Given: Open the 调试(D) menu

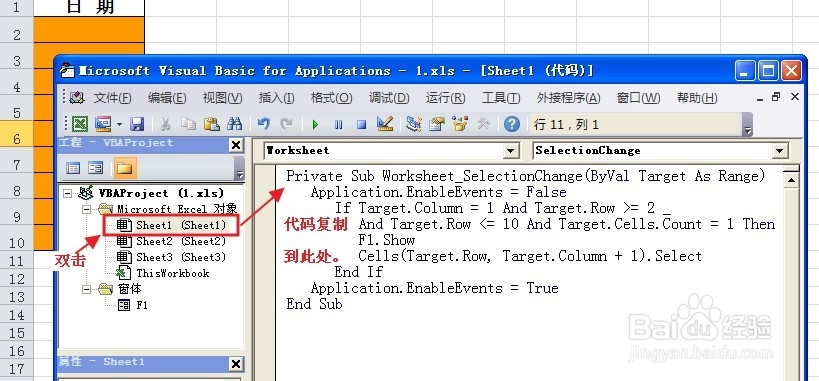Looking at the screenshot, I should pyautogui.click(x=389, y=98).
